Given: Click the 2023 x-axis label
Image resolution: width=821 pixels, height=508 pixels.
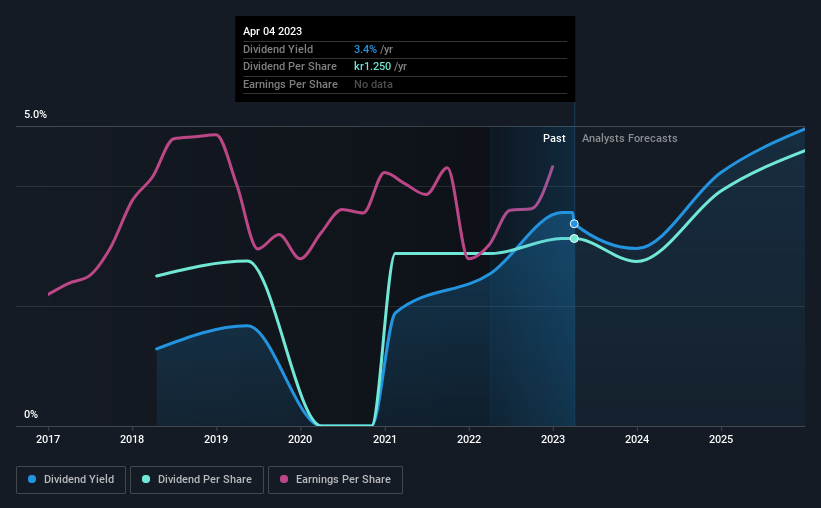Looking at the screenshot, I should pyautogui.click(x=553, y=439).
